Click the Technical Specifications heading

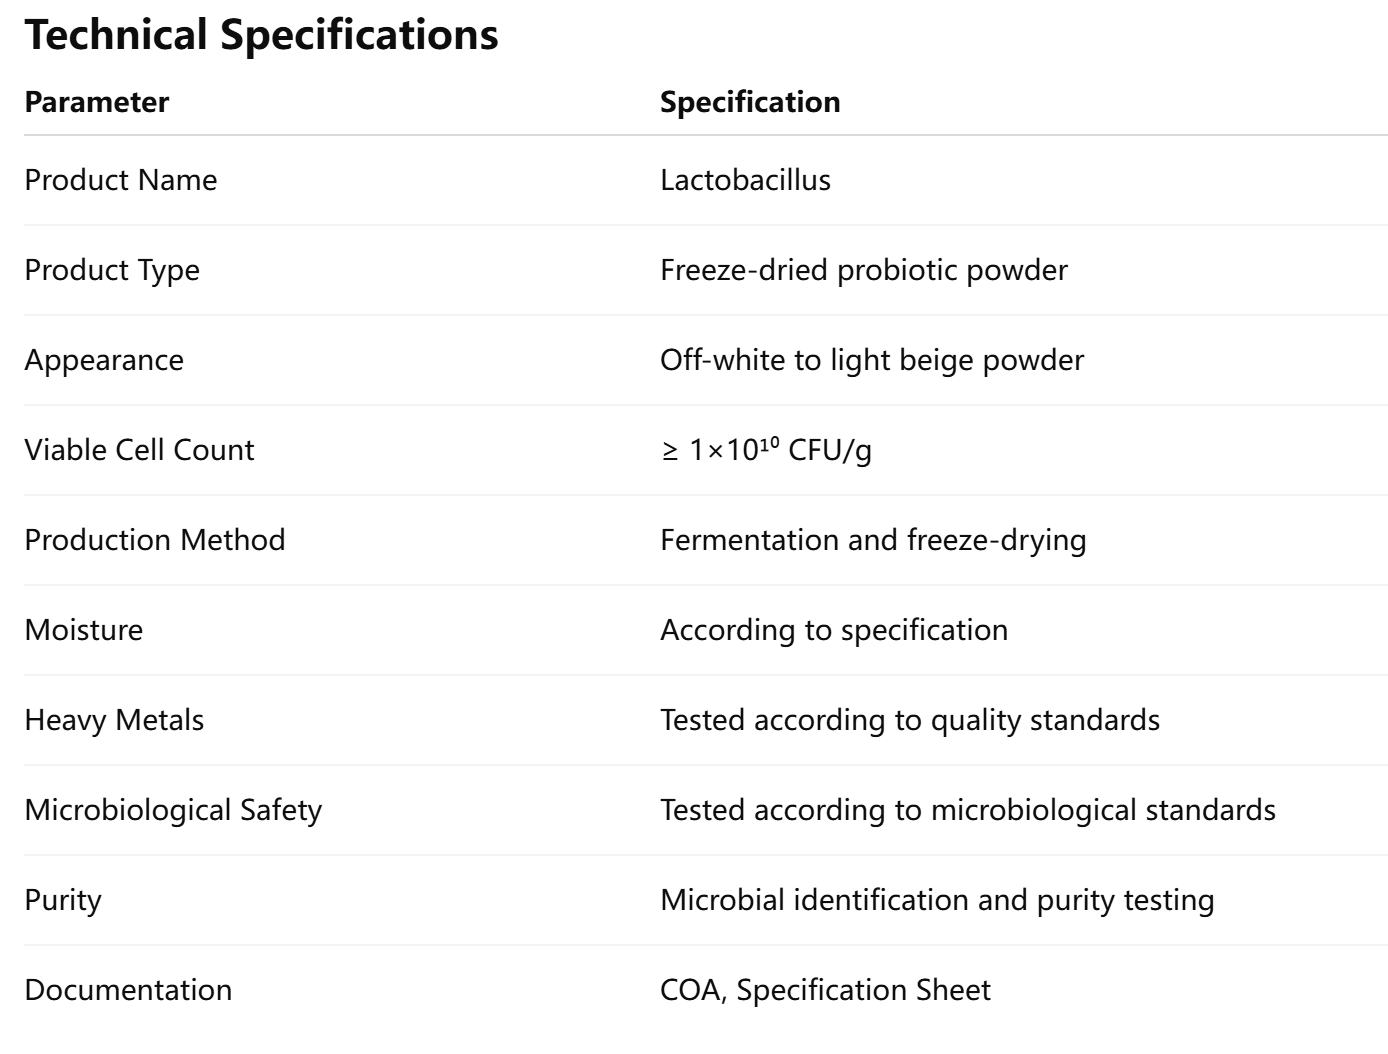pos(261,35)
